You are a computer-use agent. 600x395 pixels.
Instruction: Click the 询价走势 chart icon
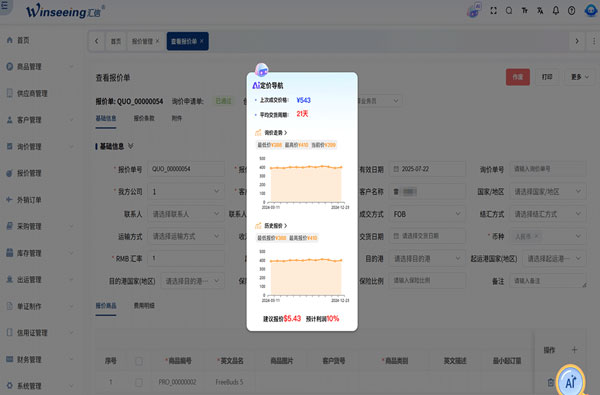coord(258,132)
